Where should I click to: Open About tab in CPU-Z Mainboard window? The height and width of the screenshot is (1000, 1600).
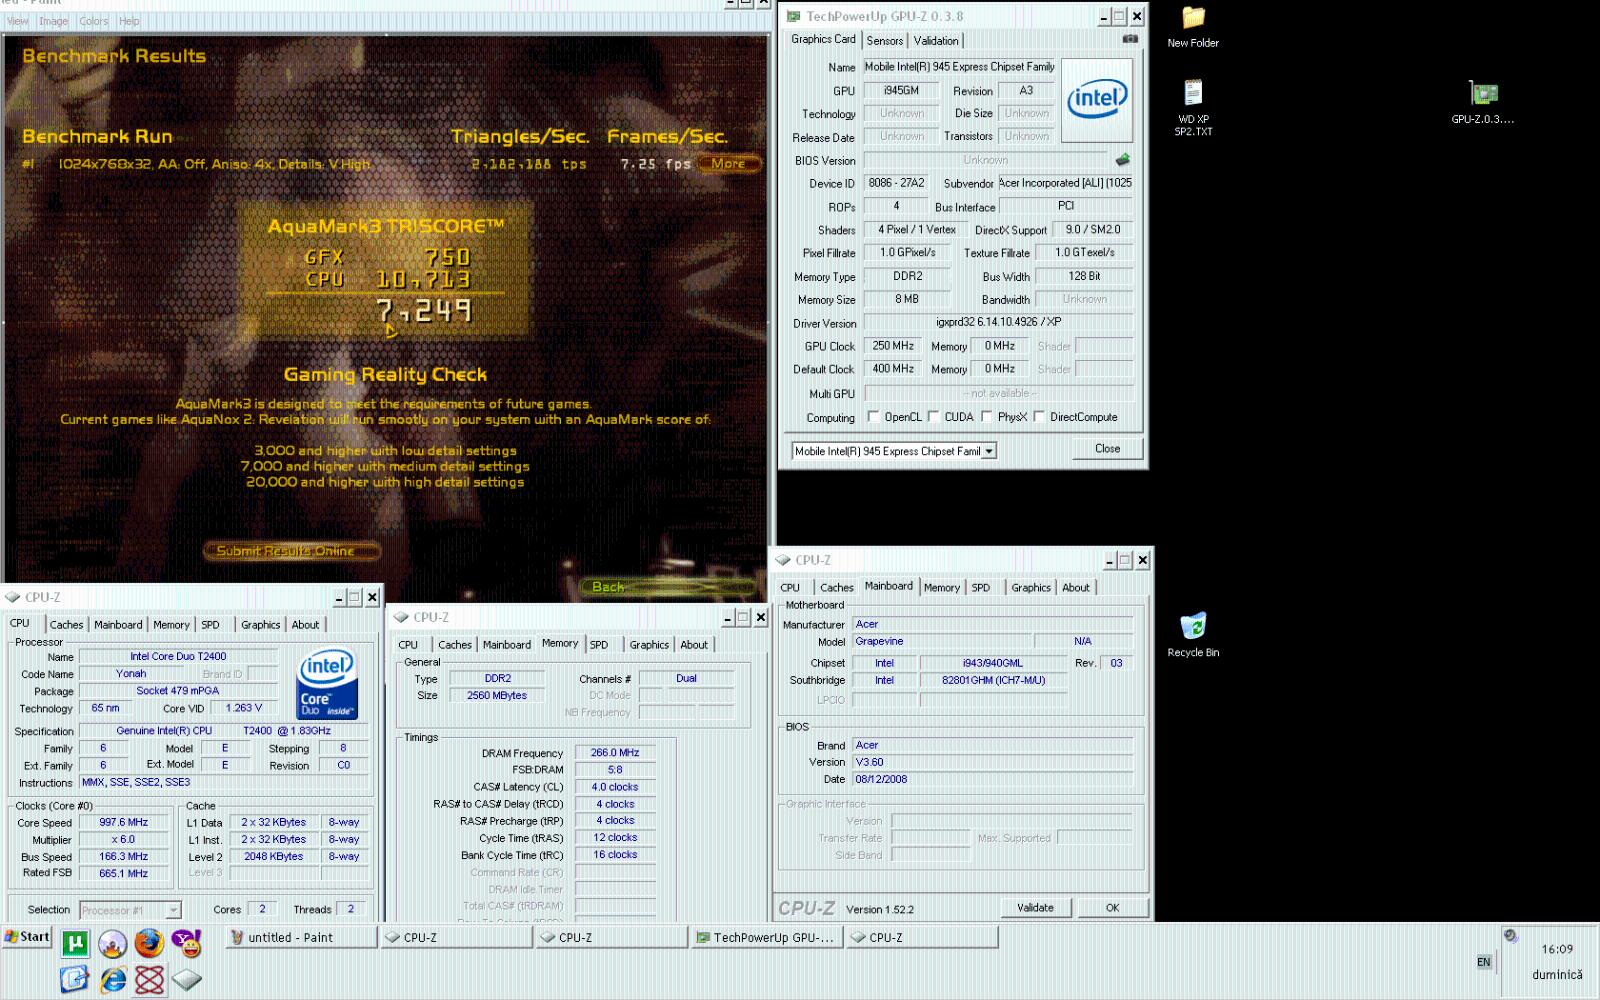coord(1076,588)
